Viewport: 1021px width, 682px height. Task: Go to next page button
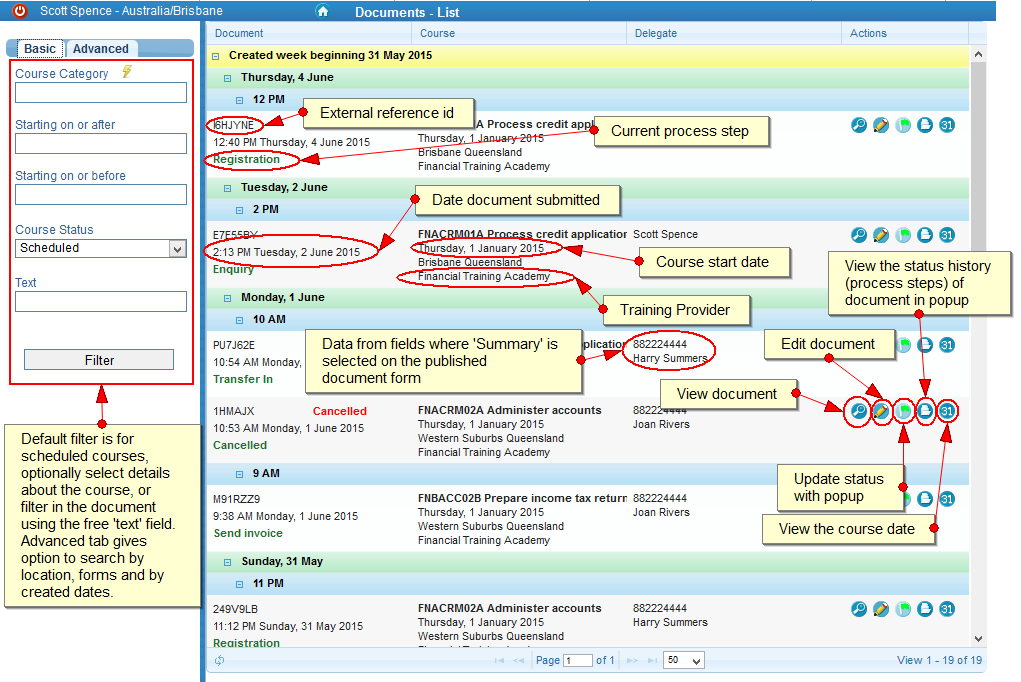point(632,661)
